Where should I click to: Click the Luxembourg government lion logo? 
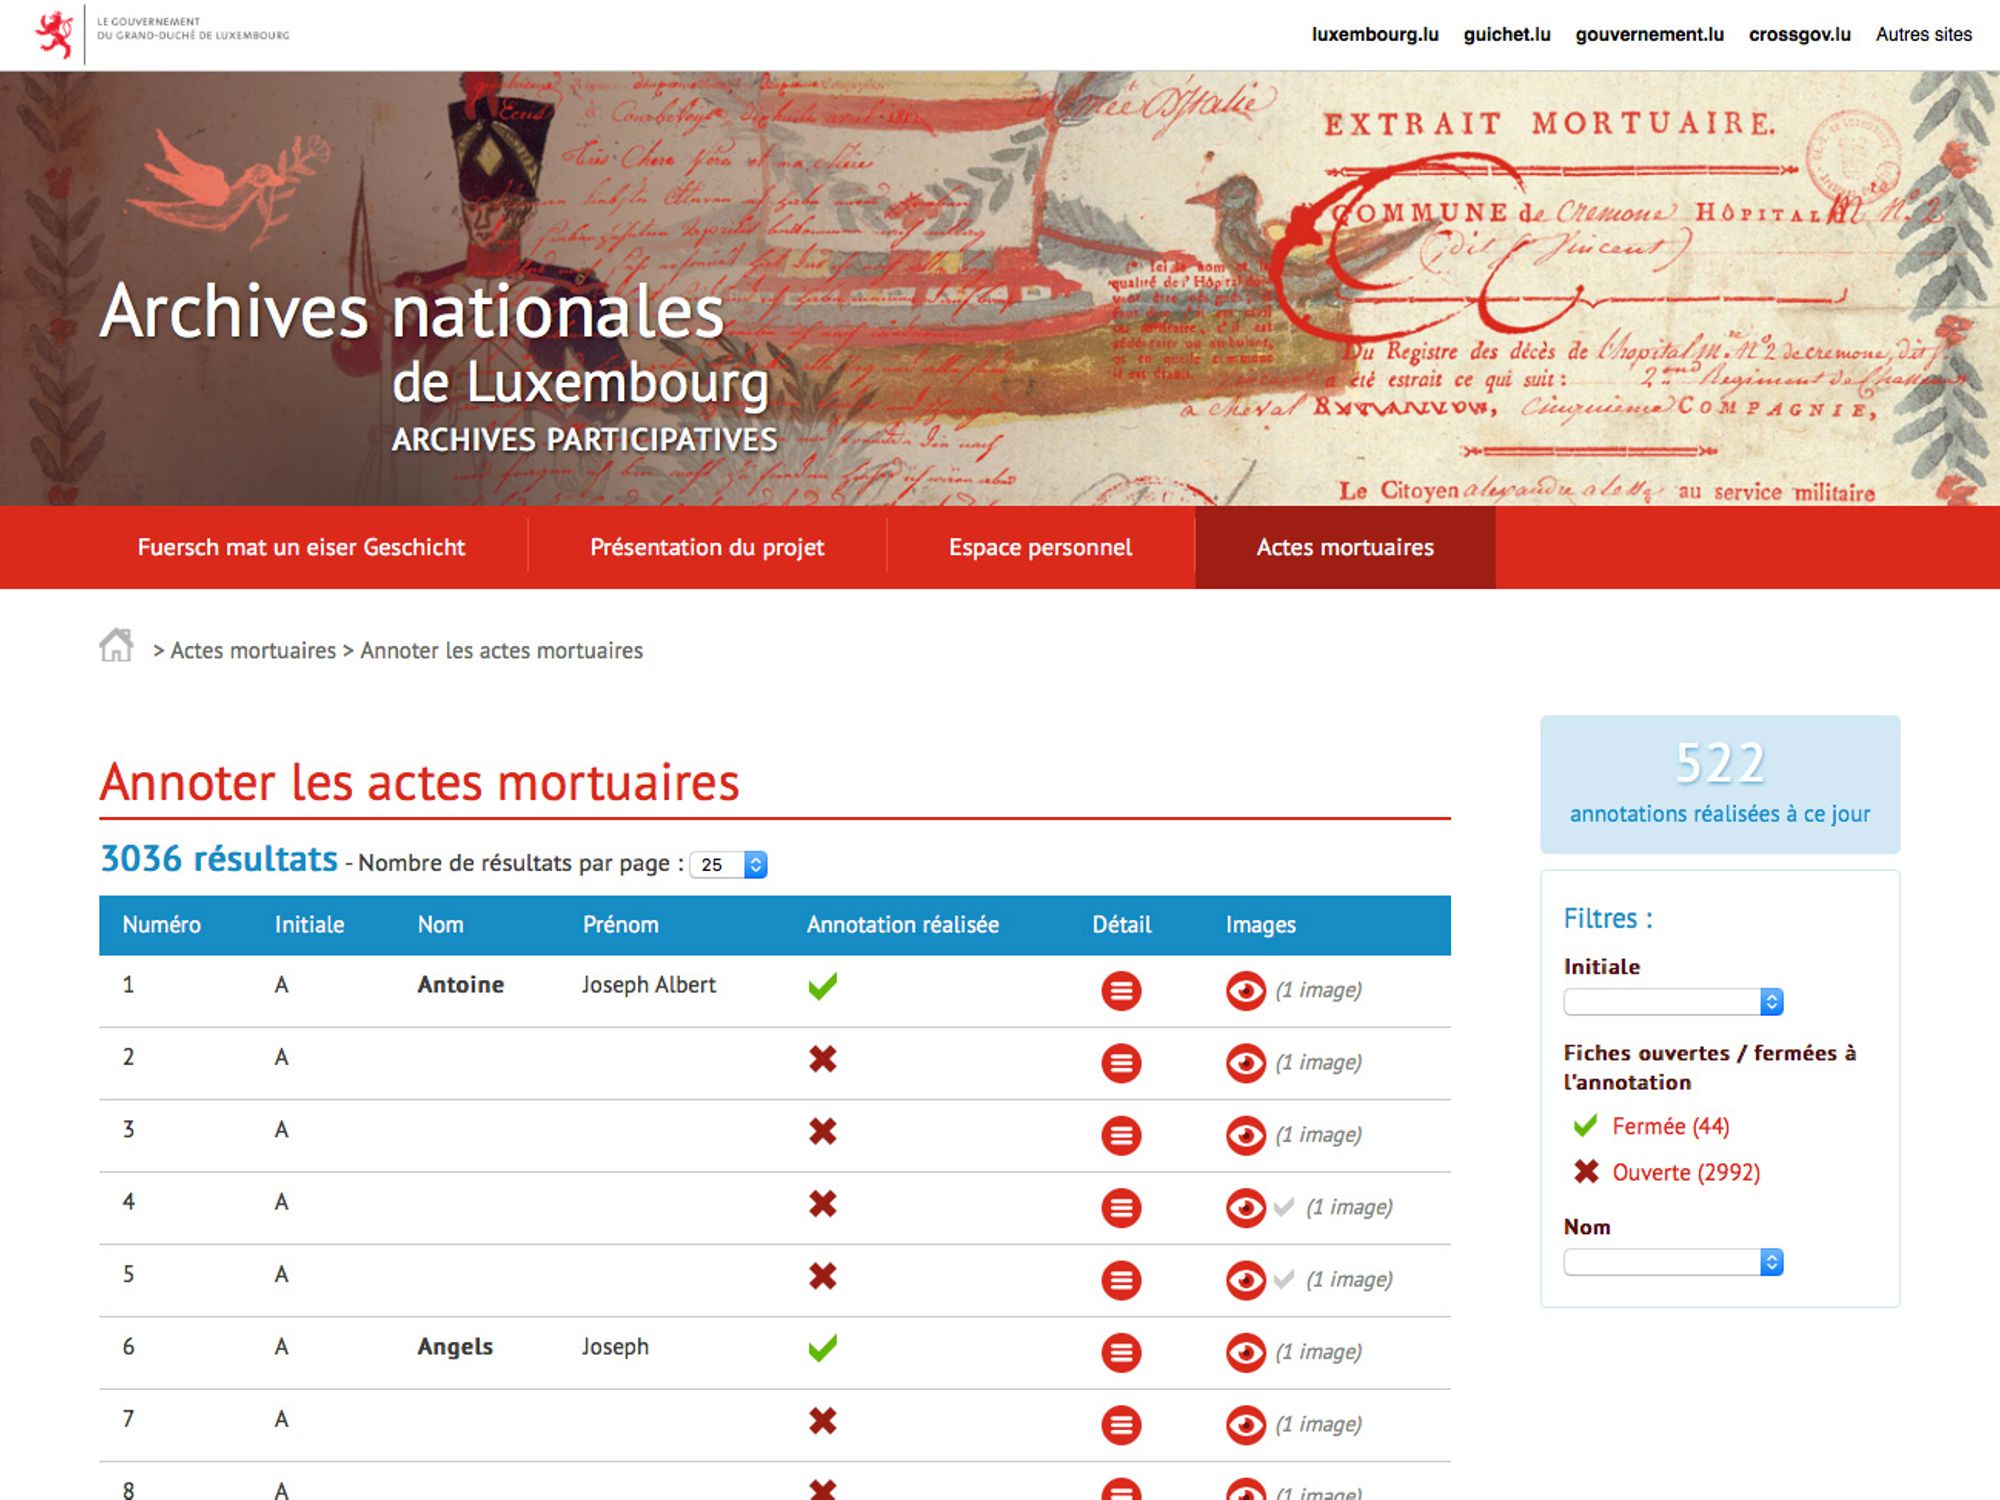pyautogui.click(x=55, y=34)
